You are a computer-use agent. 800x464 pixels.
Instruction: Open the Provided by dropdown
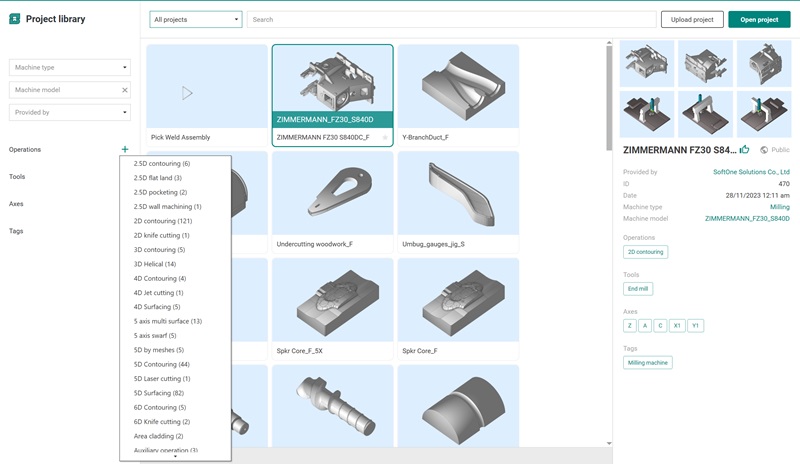70,112
